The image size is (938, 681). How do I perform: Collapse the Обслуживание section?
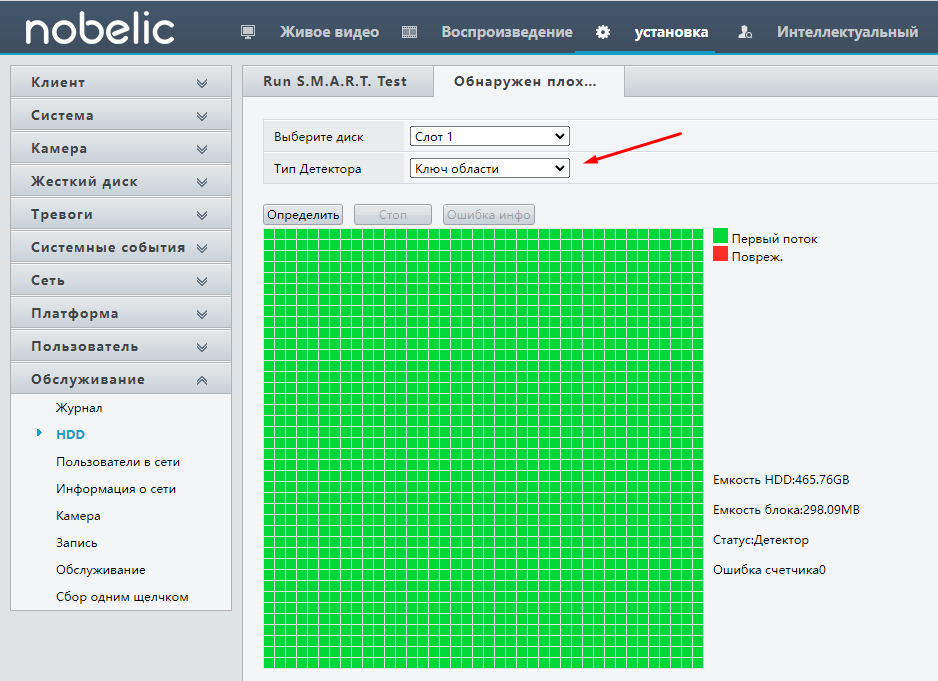(121, 379)
